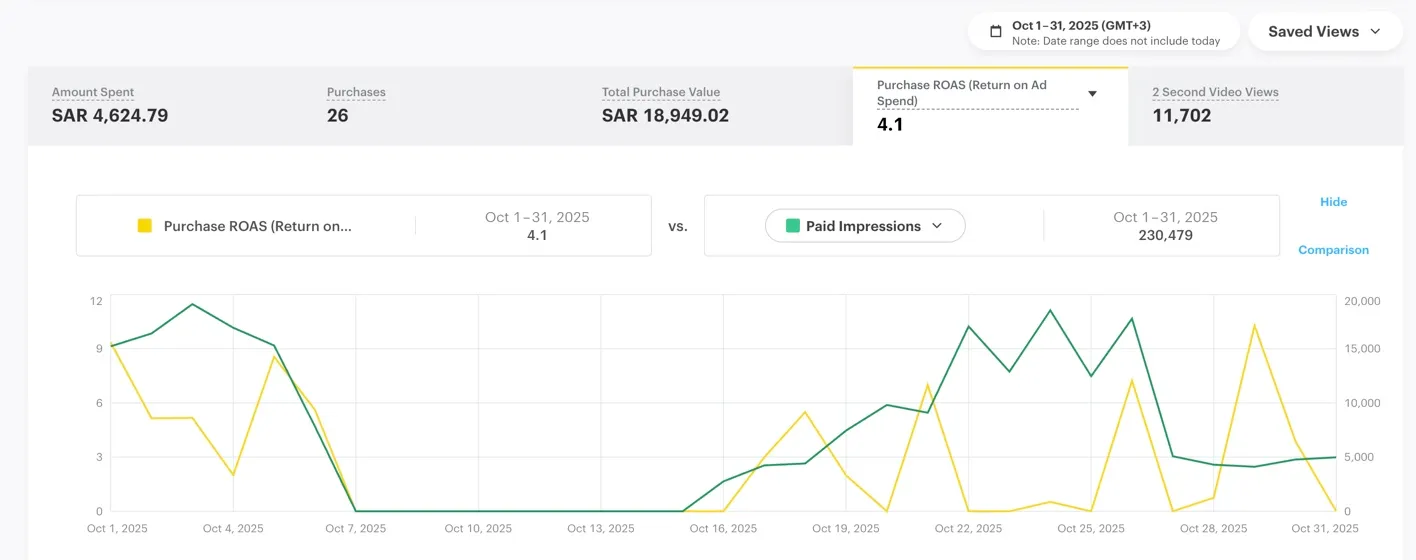Click the Oct 10, 2025 axis label
This screenshot has height=560, width=1416.
(x=478, y=529)
